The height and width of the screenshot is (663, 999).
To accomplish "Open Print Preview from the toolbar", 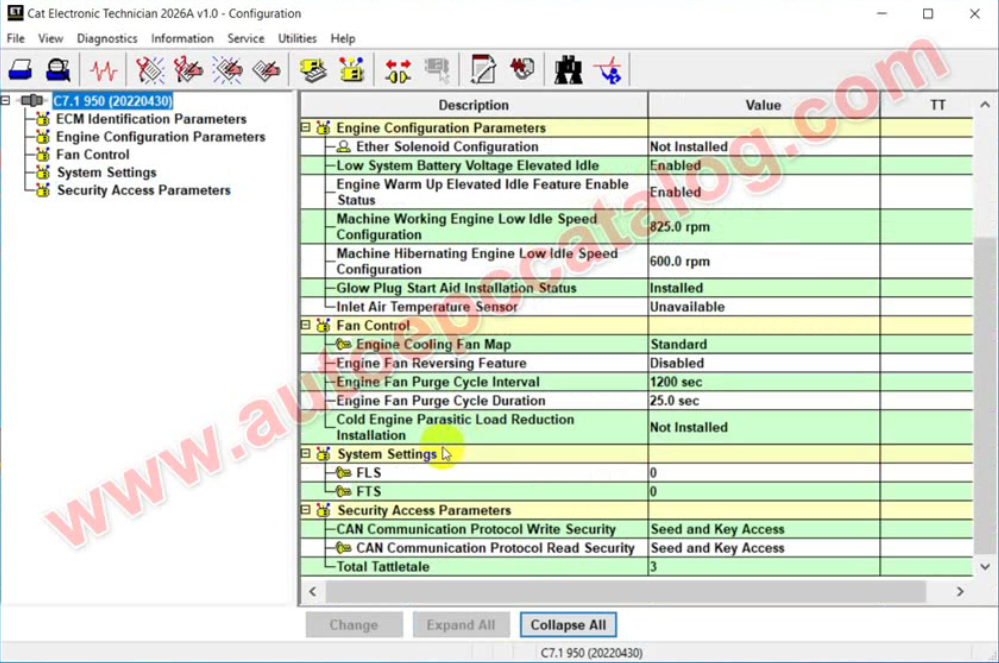I will click(x=59, y=71).
